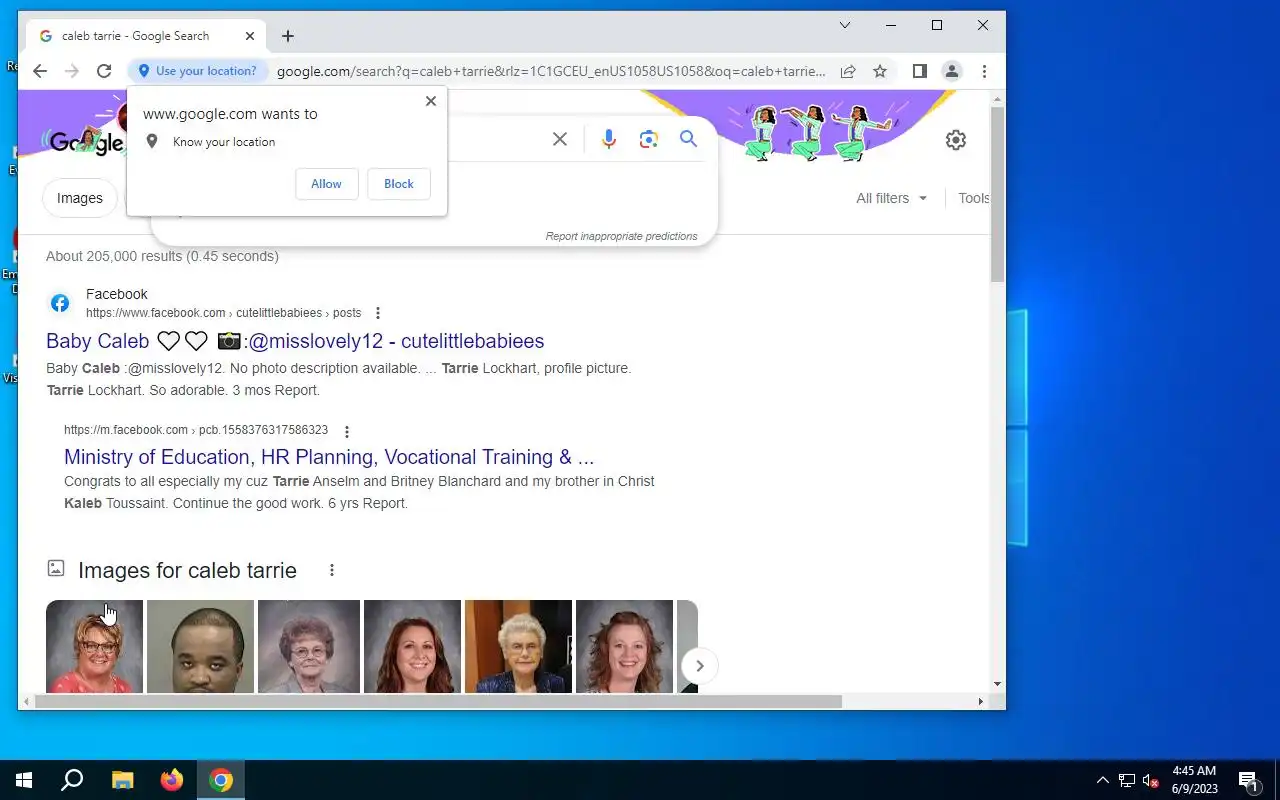This screenshot has height=800, width=1280.
Task: Open 'Ministry of Education, HR Planning' result
Action: click(x=329, y=457)
